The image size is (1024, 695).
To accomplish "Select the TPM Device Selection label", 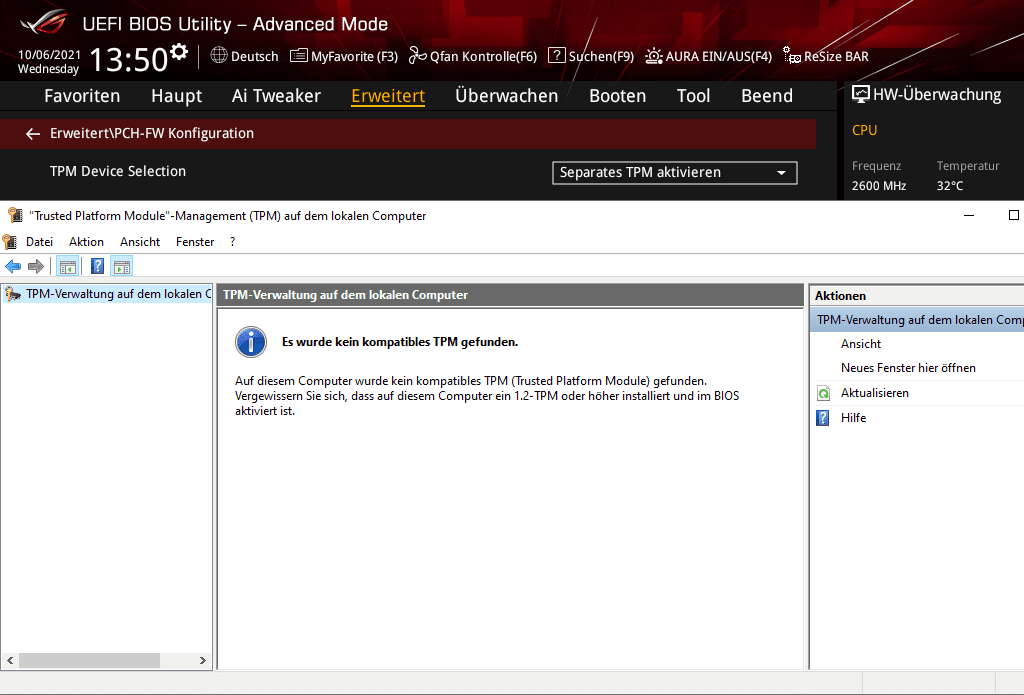I will pos(118,171).
